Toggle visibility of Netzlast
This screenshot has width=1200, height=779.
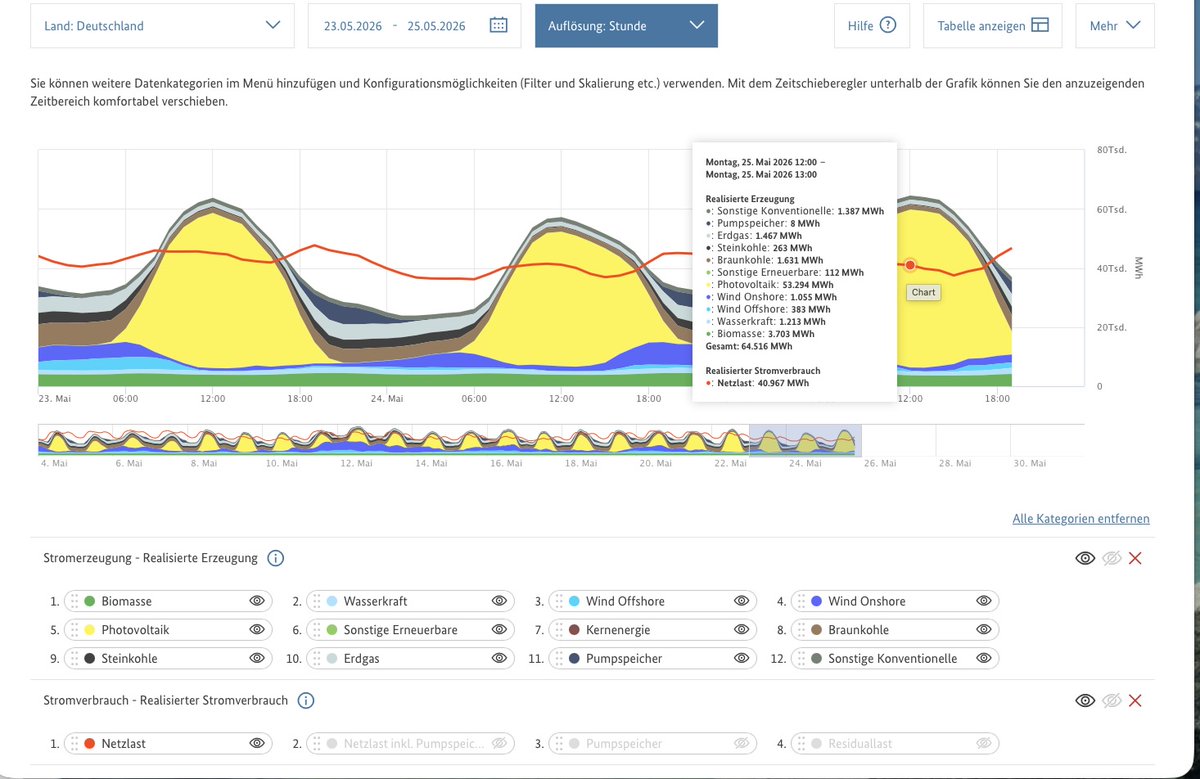(x=257, y=743)
